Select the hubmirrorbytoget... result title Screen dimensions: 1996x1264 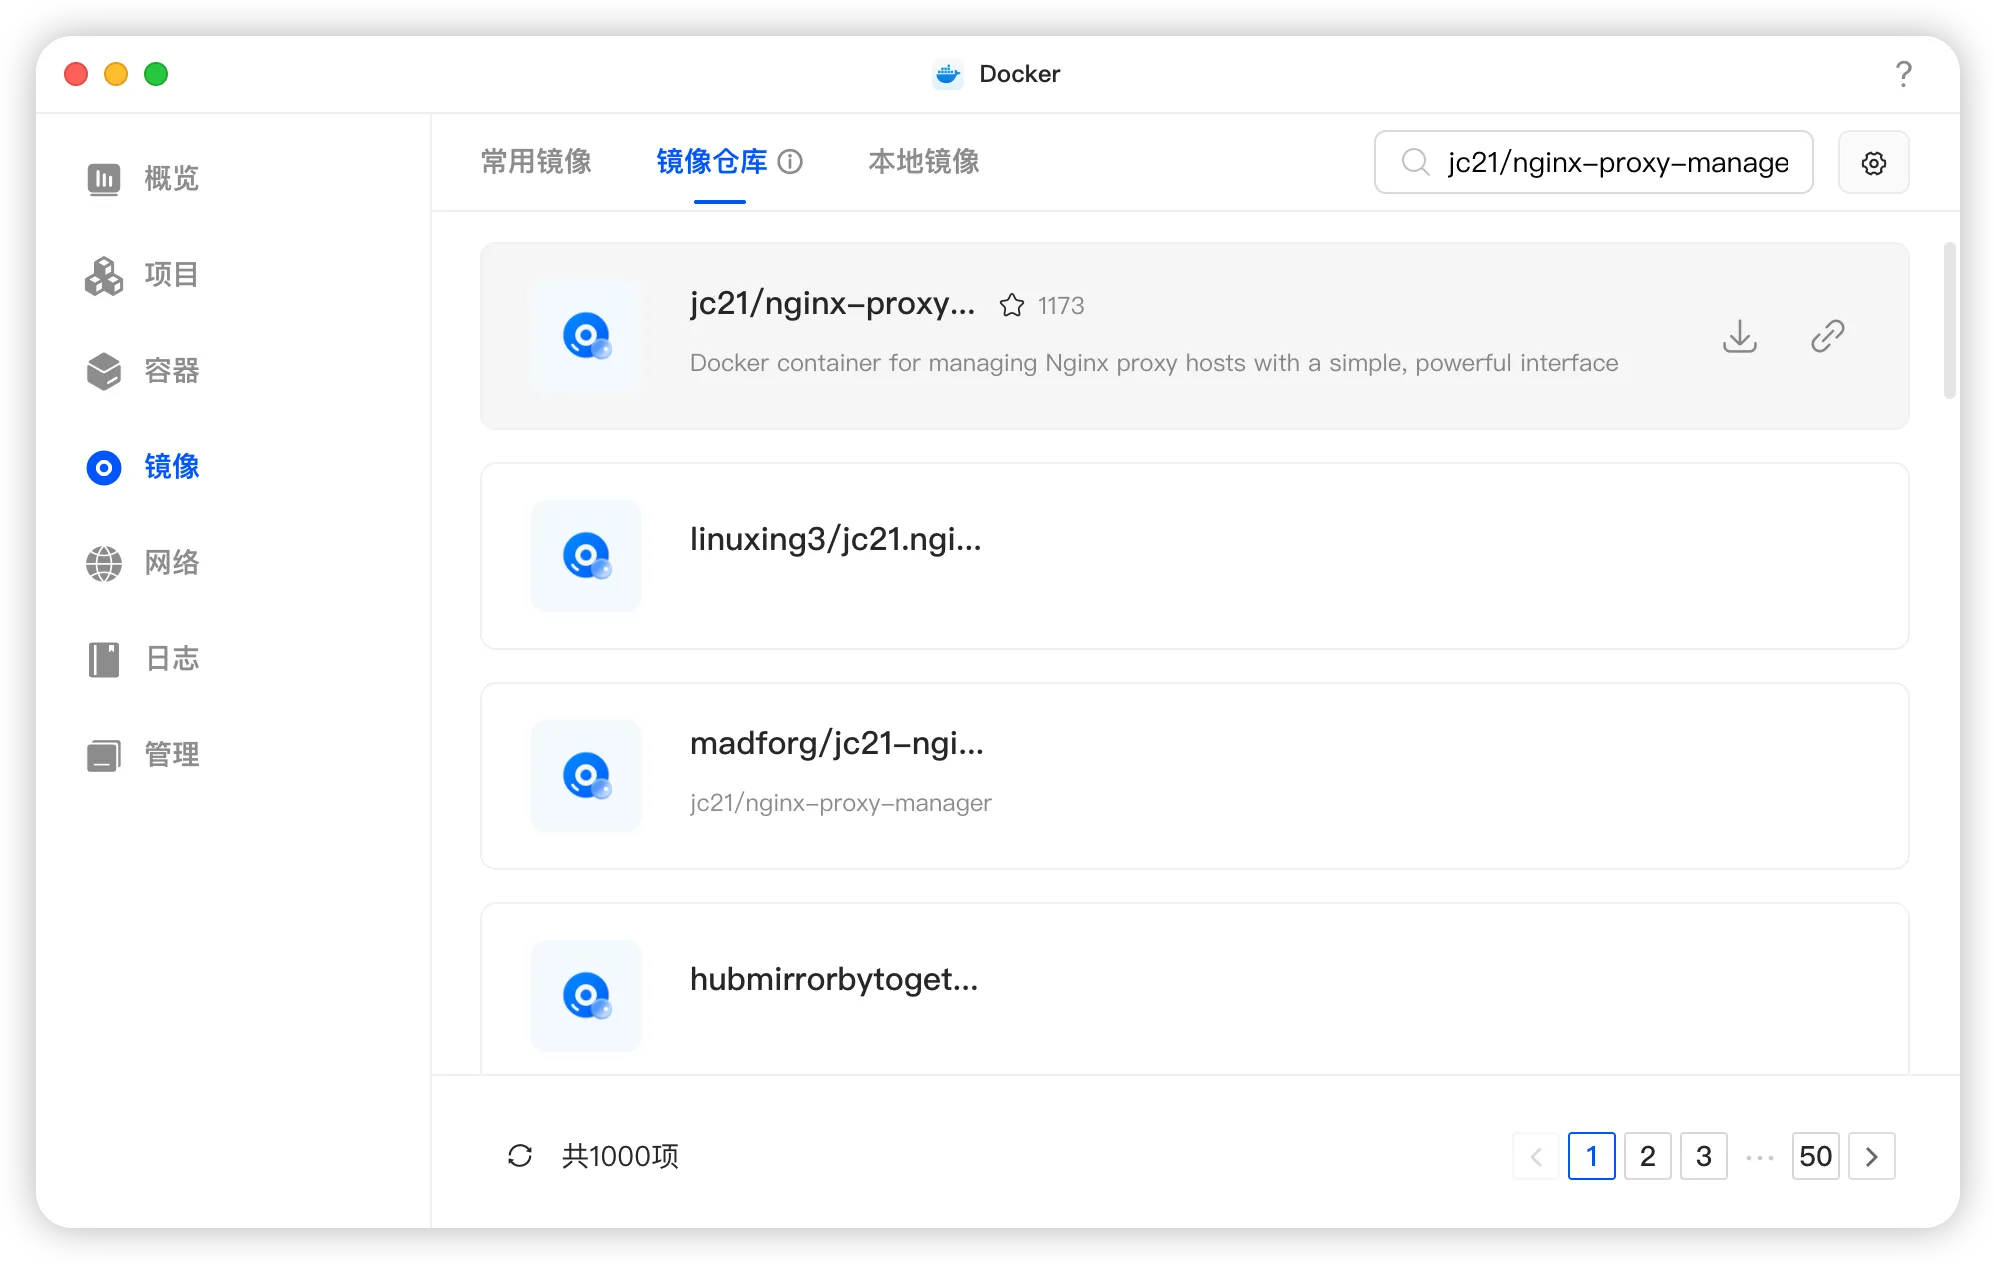click(834, 979)
